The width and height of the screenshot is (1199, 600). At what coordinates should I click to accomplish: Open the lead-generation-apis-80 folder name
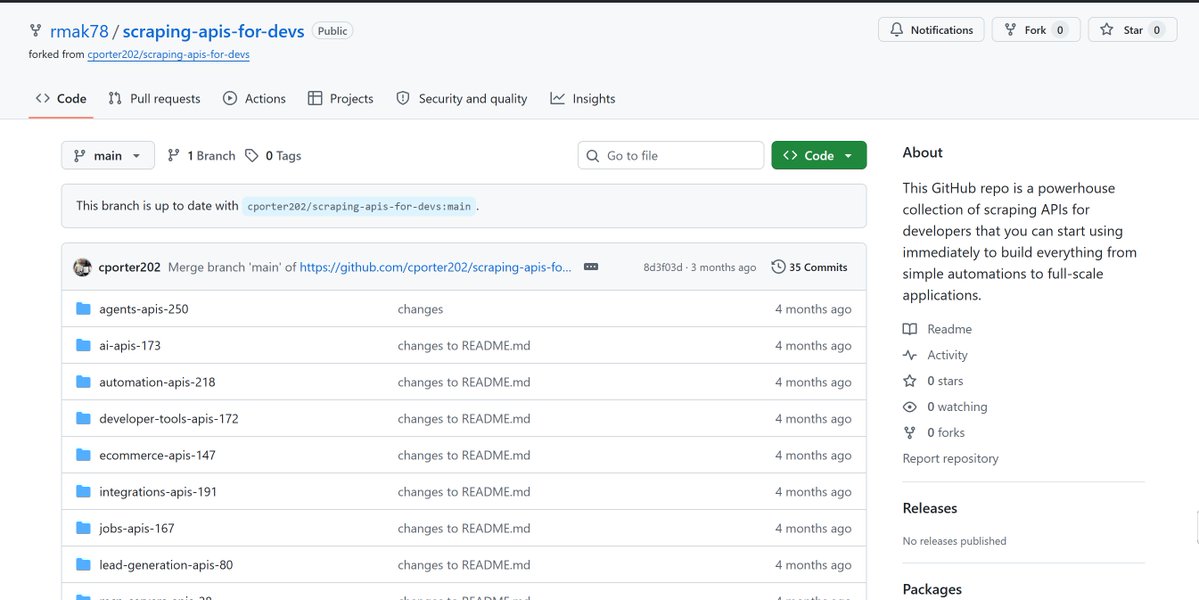166,565
